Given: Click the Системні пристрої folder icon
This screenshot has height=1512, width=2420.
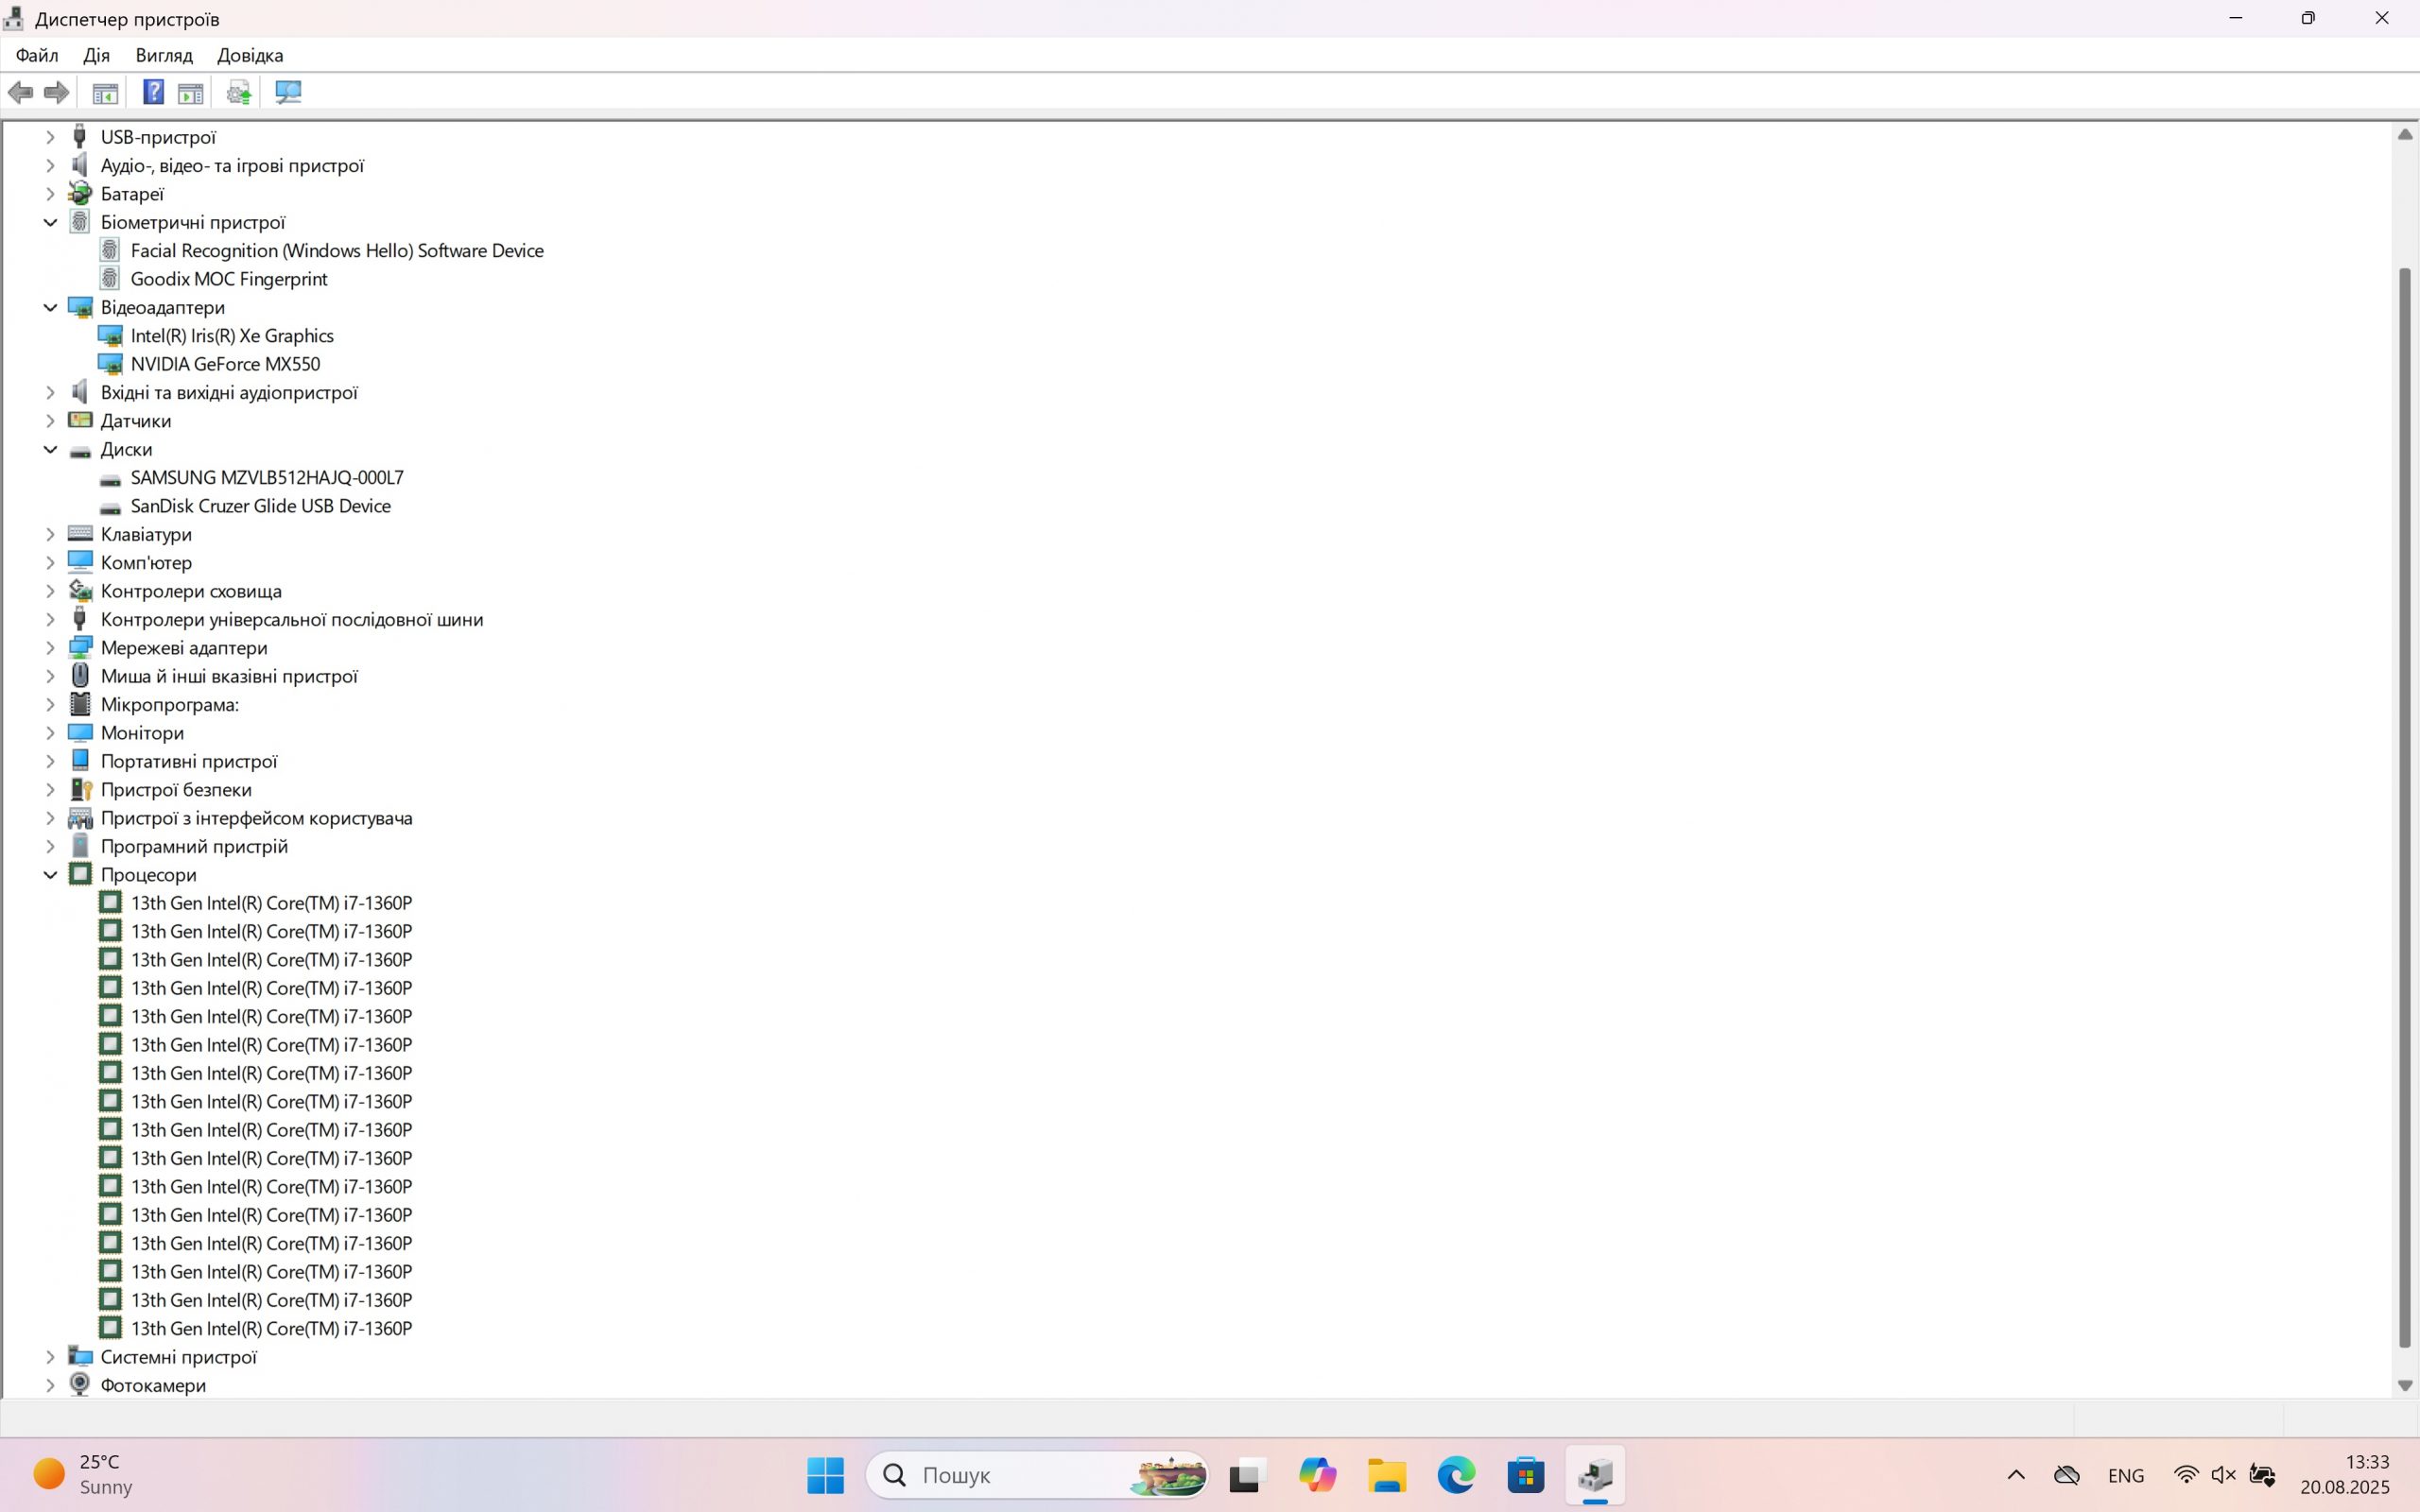Looking at the screenshot, I should 80,1357.
